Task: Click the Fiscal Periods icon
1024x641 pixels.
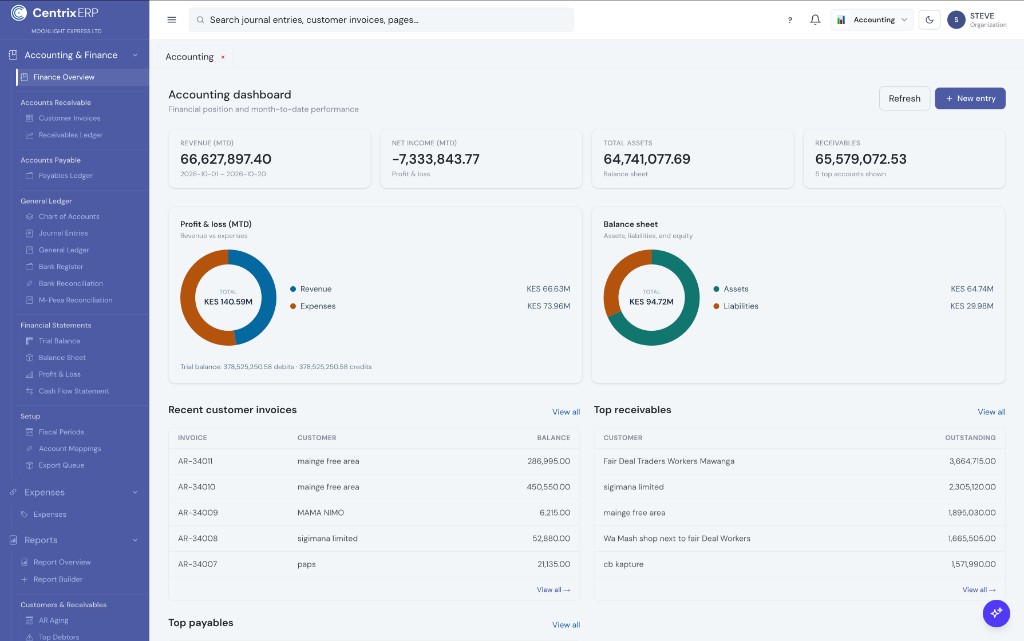Action: point(29,432)
